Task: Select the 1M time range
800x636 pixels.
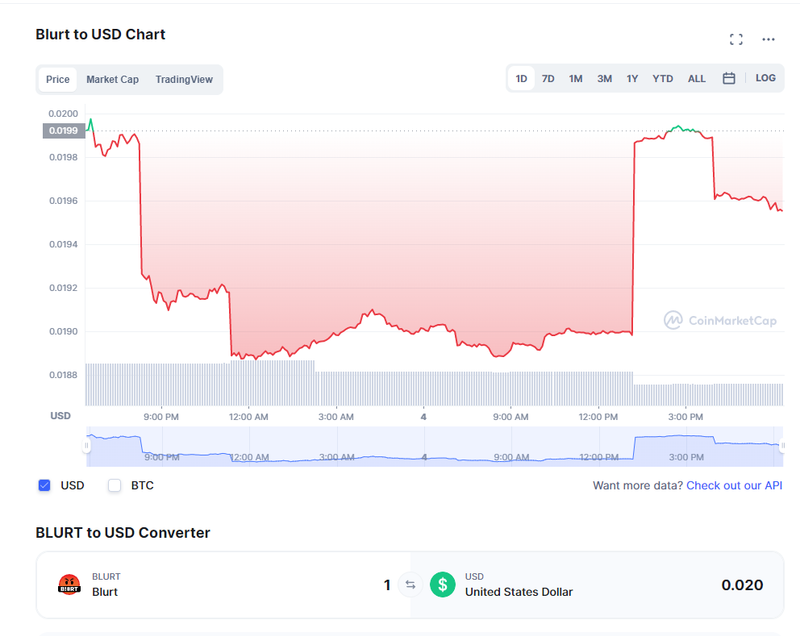Action: coord(576,79)
